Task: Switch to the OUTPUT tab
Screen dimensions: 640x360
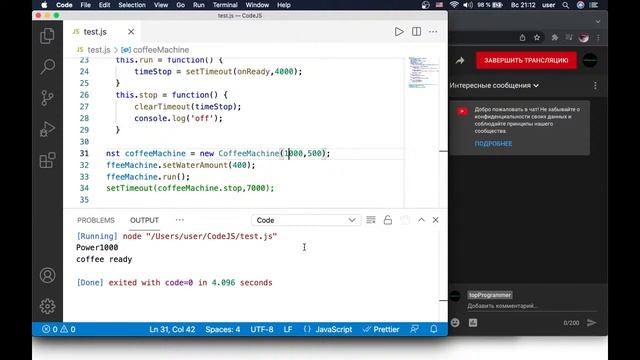Action: coord(144,220)
